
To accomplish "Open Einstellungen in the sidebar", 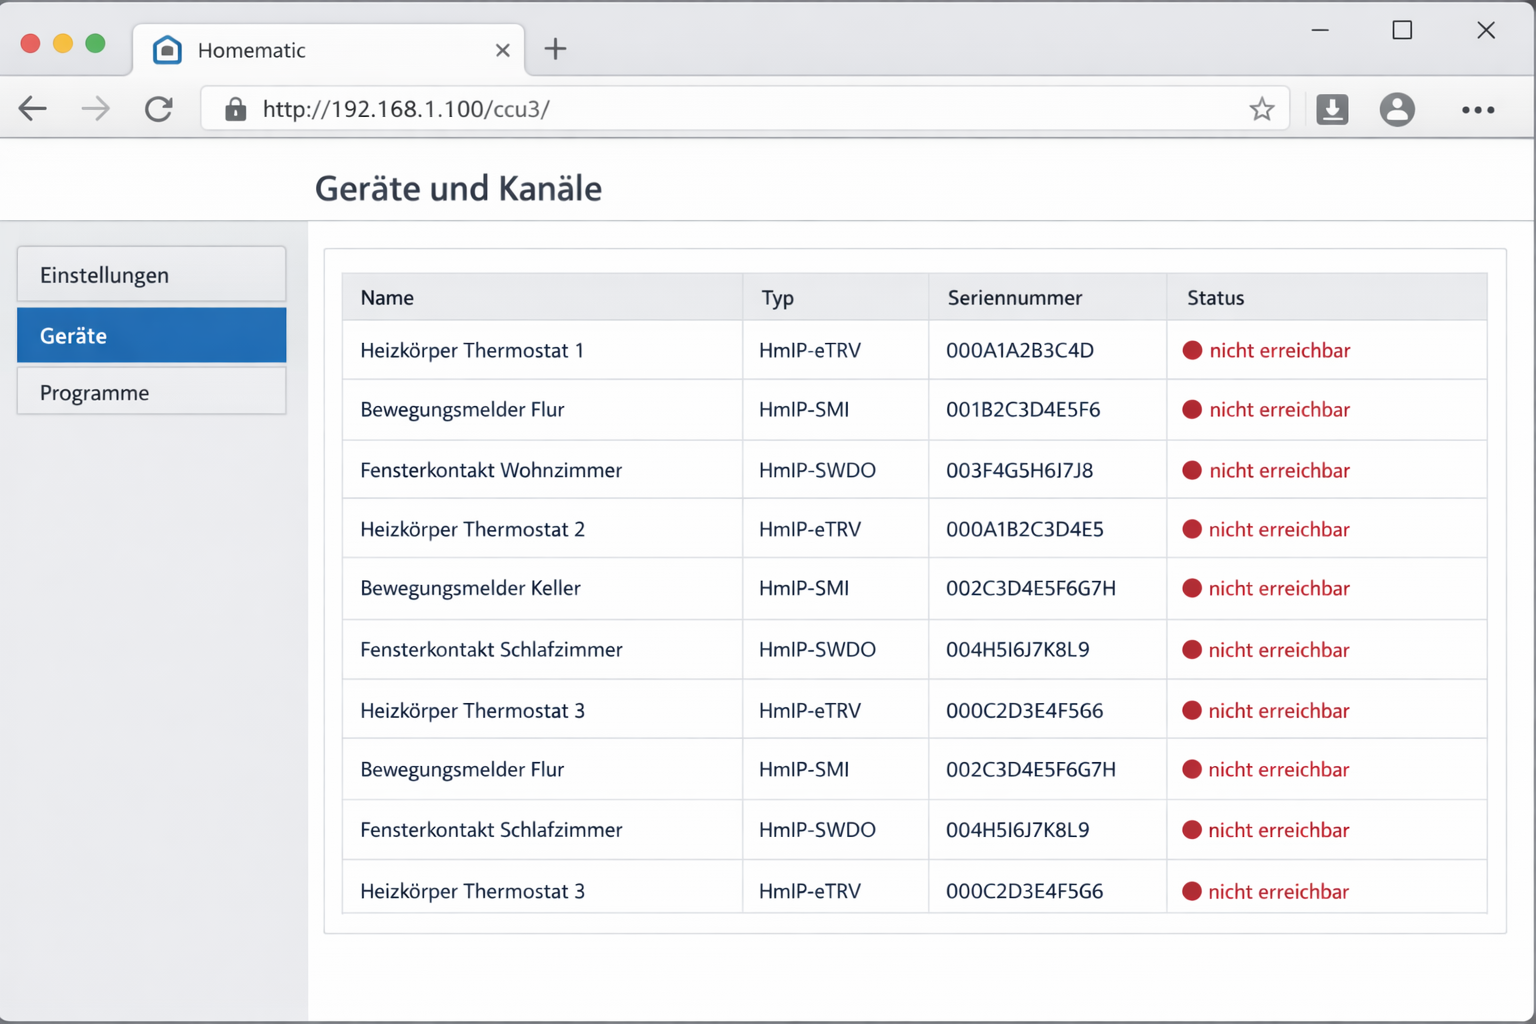I will (151, 275).
